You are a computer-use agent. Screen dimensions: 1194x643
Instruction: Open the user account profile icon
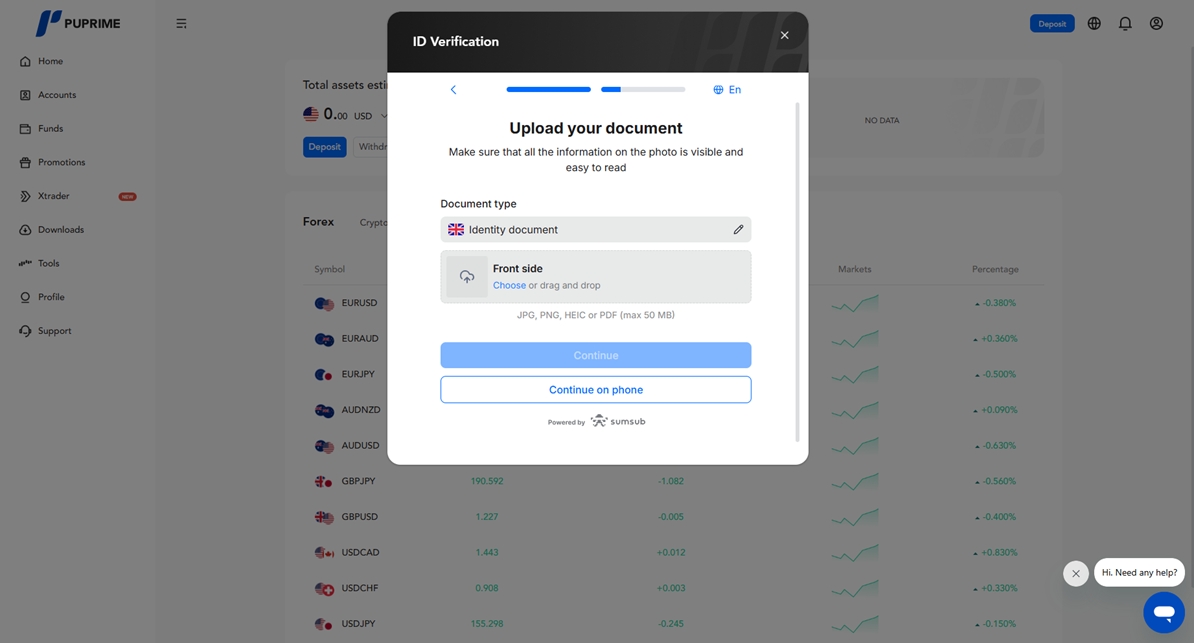(x=1156, y=23)
